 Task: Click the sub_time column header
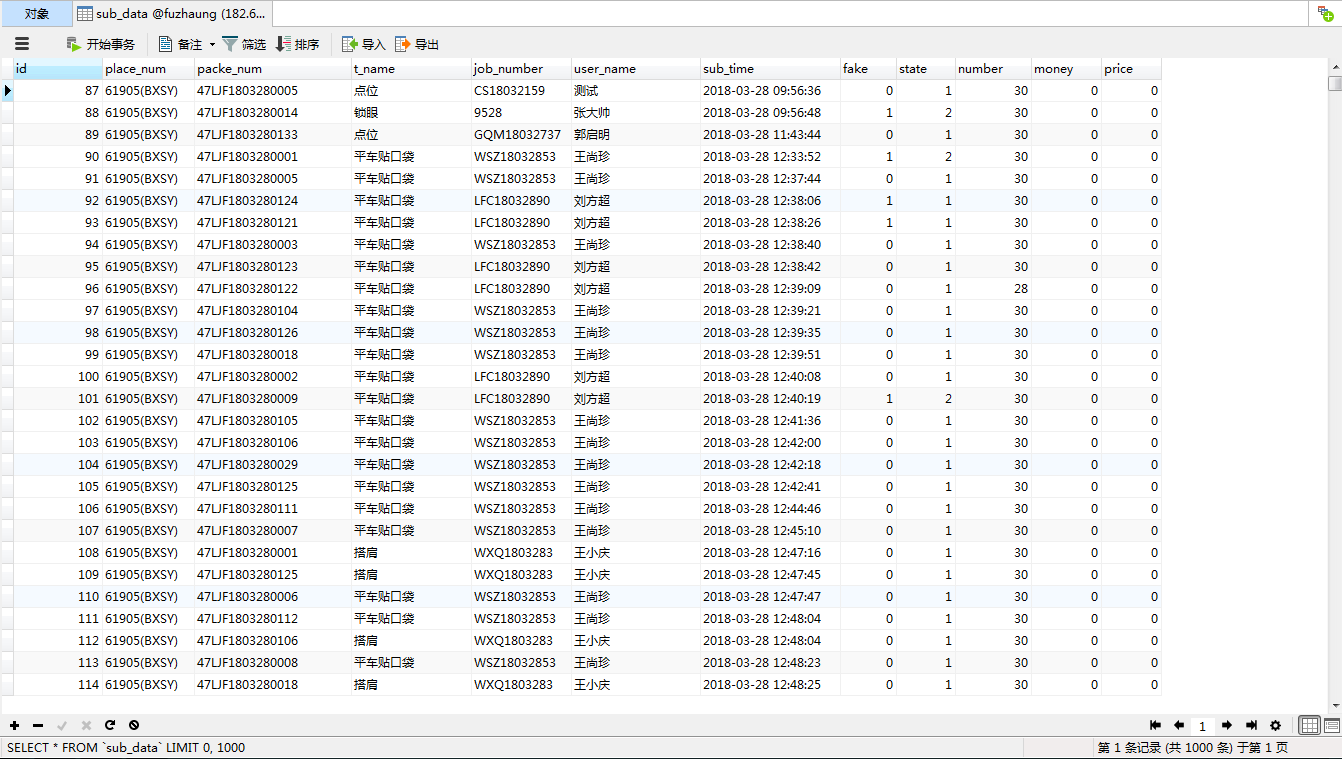tap(770, 69)
